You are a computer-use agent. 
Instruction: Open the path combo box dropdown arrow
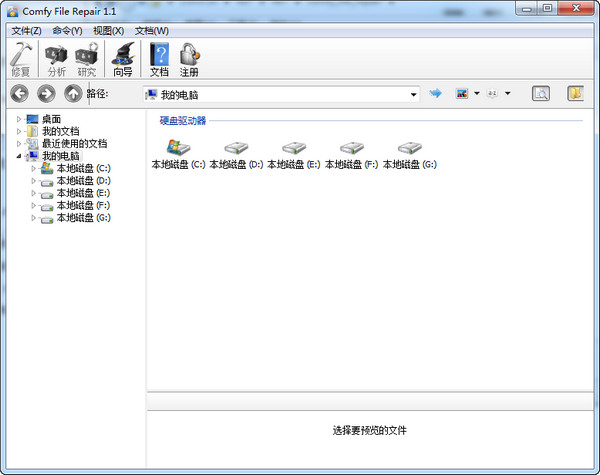tap(413, 95)
